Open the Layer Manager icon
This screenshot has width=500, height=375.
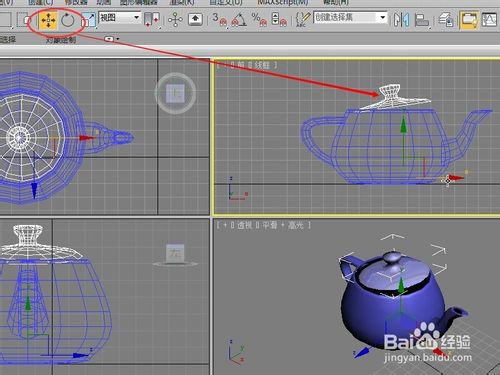pos(446,20)
